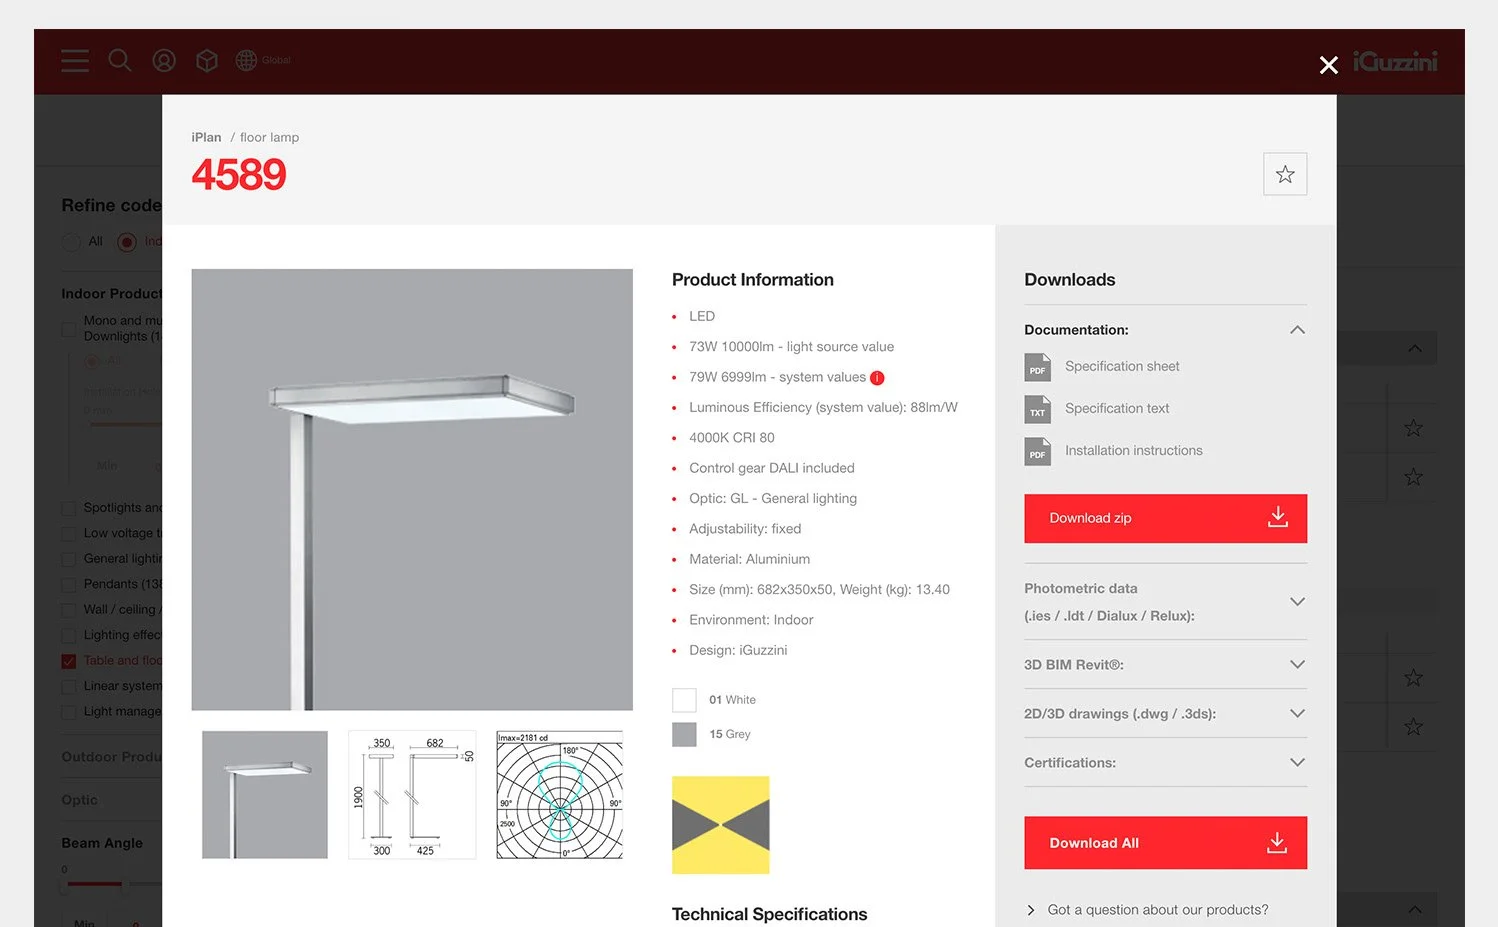1498x927 pixels.
Task: Select the lamp photo thumbnail
Action: (x=265, y=795)
